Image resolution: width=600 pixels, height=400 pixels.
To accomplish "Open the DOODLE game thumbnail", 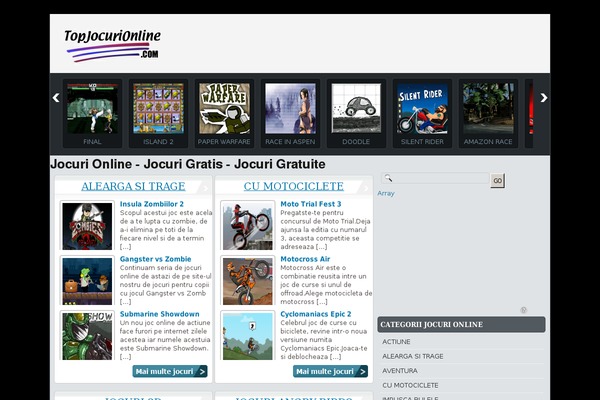I will pos(356,109).
